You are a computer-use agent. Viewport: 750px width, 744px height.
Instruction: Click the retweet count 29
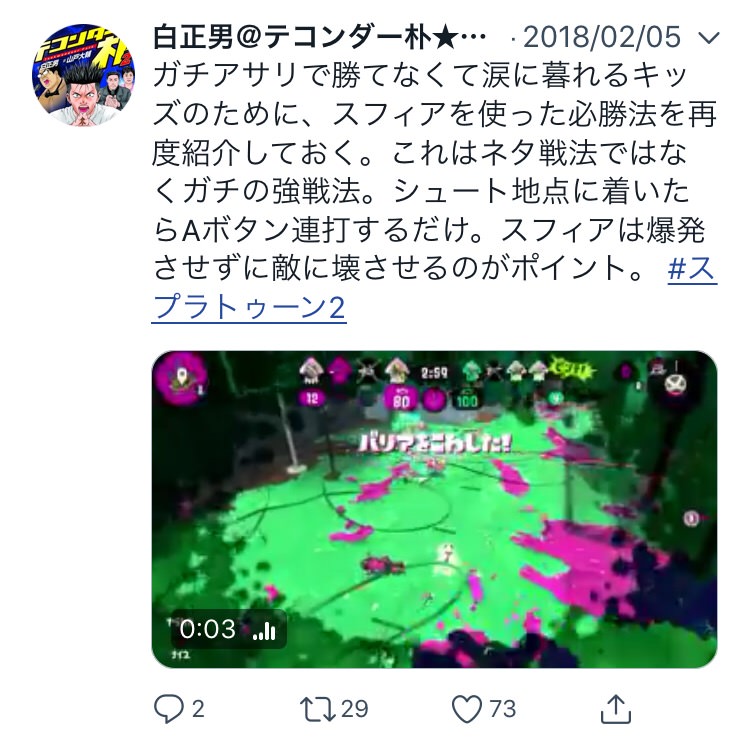[354, 709]
